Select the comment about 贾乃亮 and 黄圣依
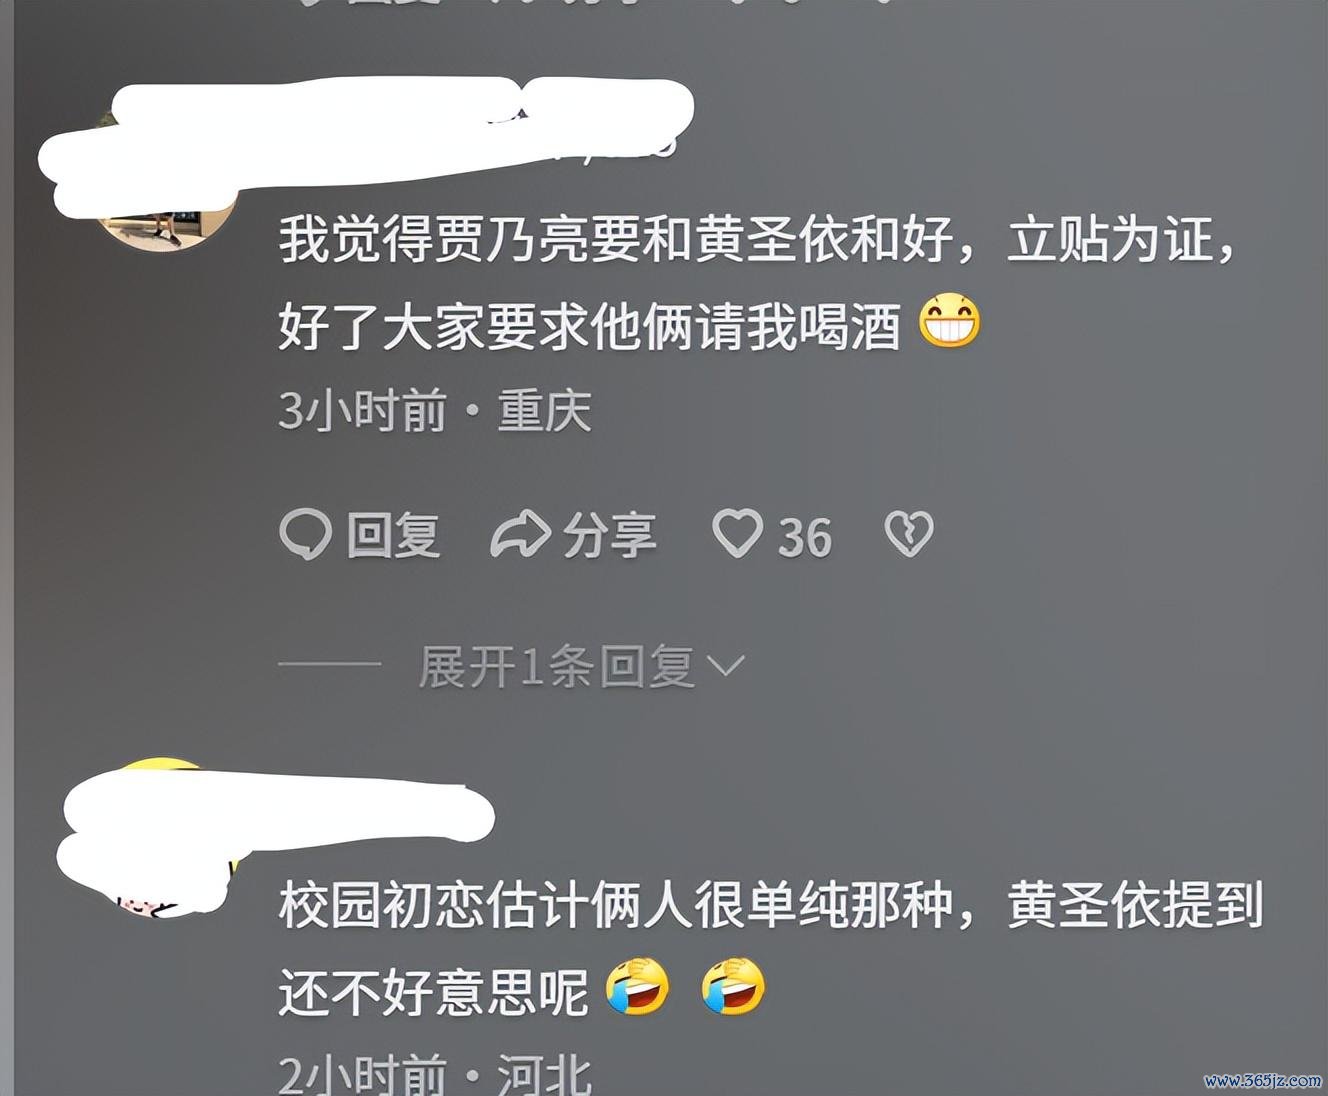 point(758,283)
